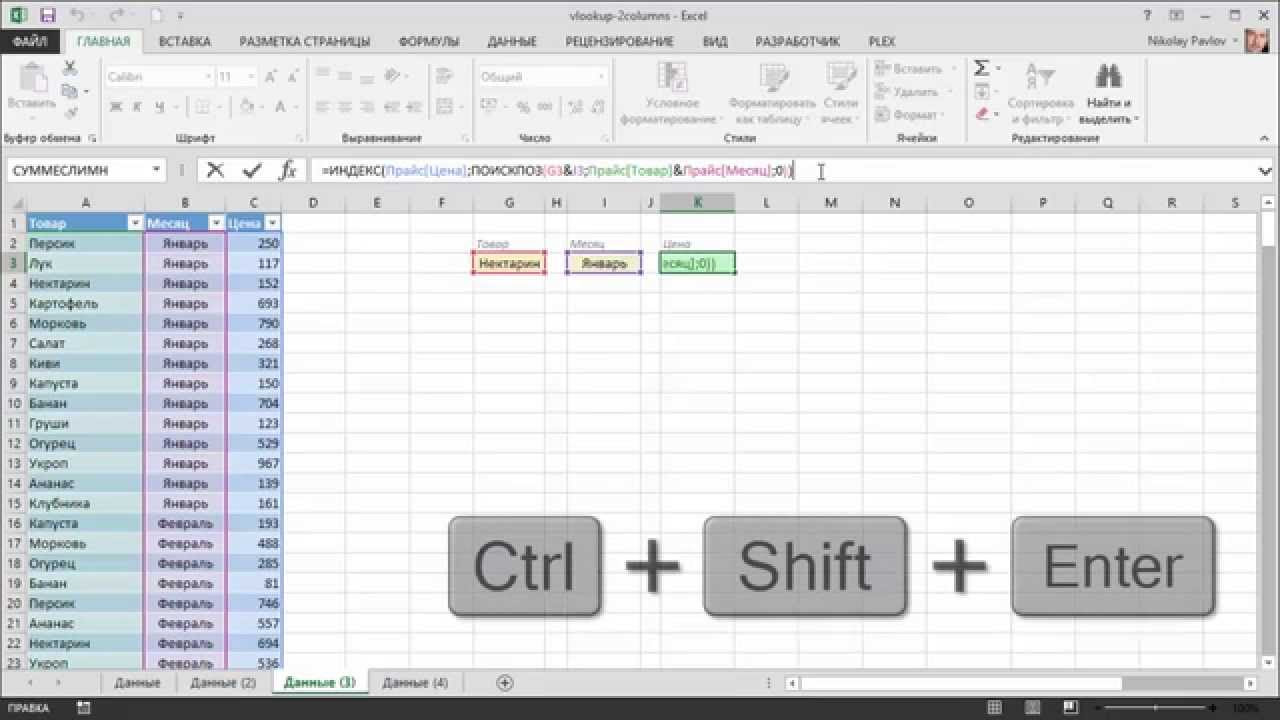This screenshot has width=1280, height=720.
Task: Click scroll sheet tabs left arrow
Action: click(x=29, y=683)
